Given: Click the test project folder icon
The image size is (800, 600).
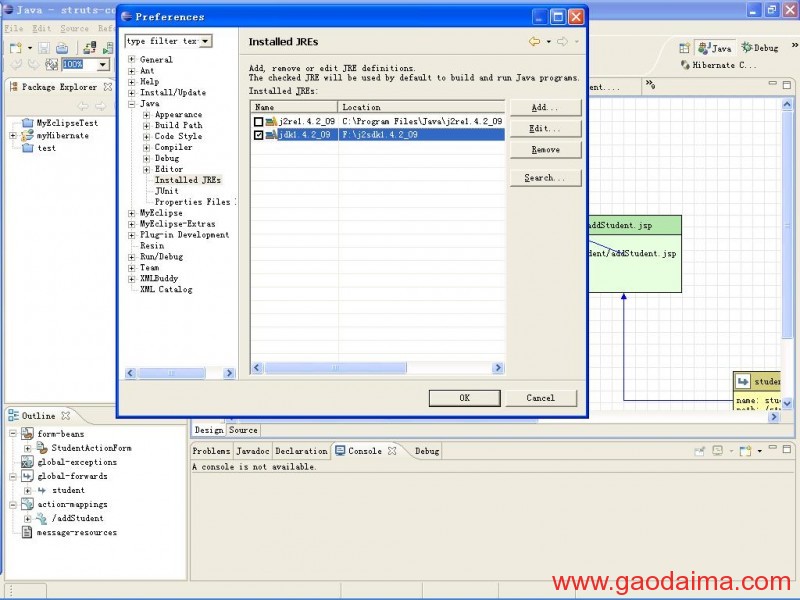Looking at the screenshot, I should click(x=28, y=148).
